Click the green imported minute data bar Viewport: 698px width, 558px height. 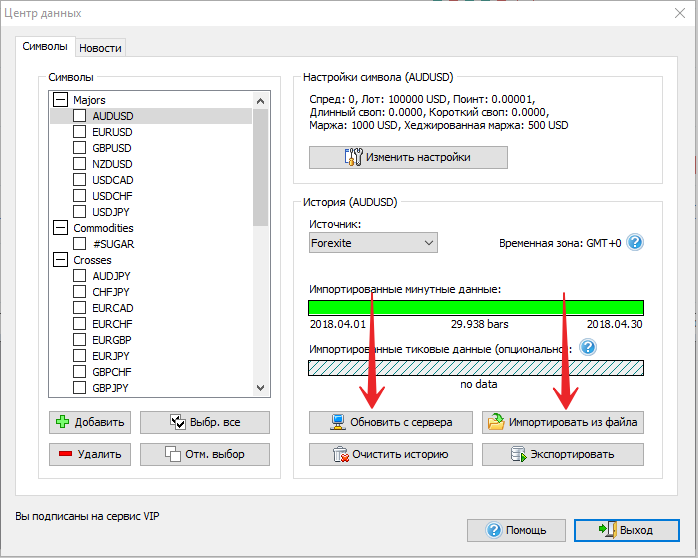click(476, 307)
